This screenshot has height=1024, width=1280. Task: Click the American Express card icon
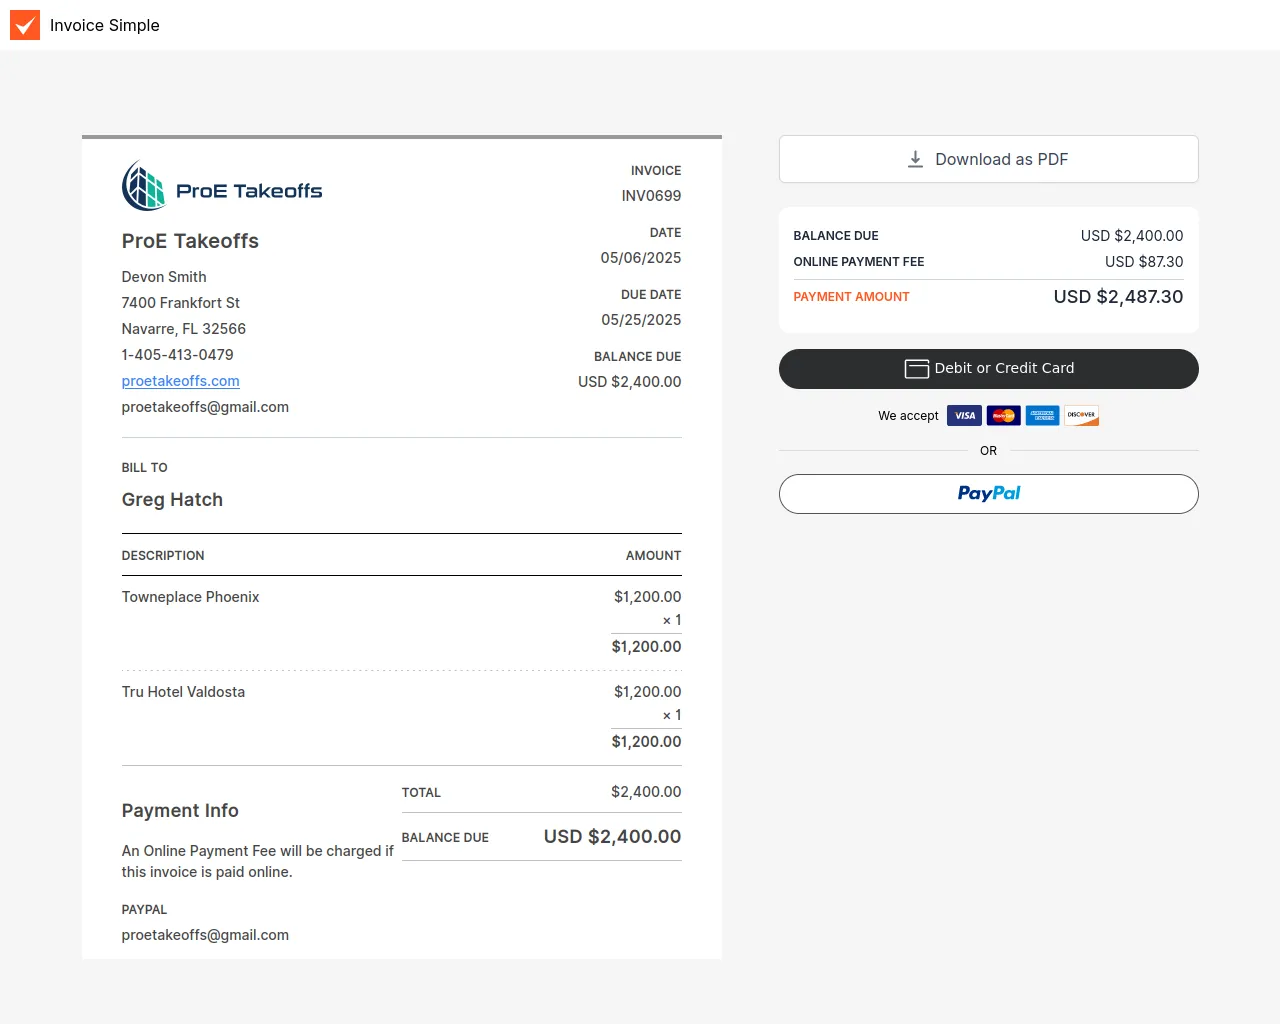pyautogui.click(x=1042, y=416)
